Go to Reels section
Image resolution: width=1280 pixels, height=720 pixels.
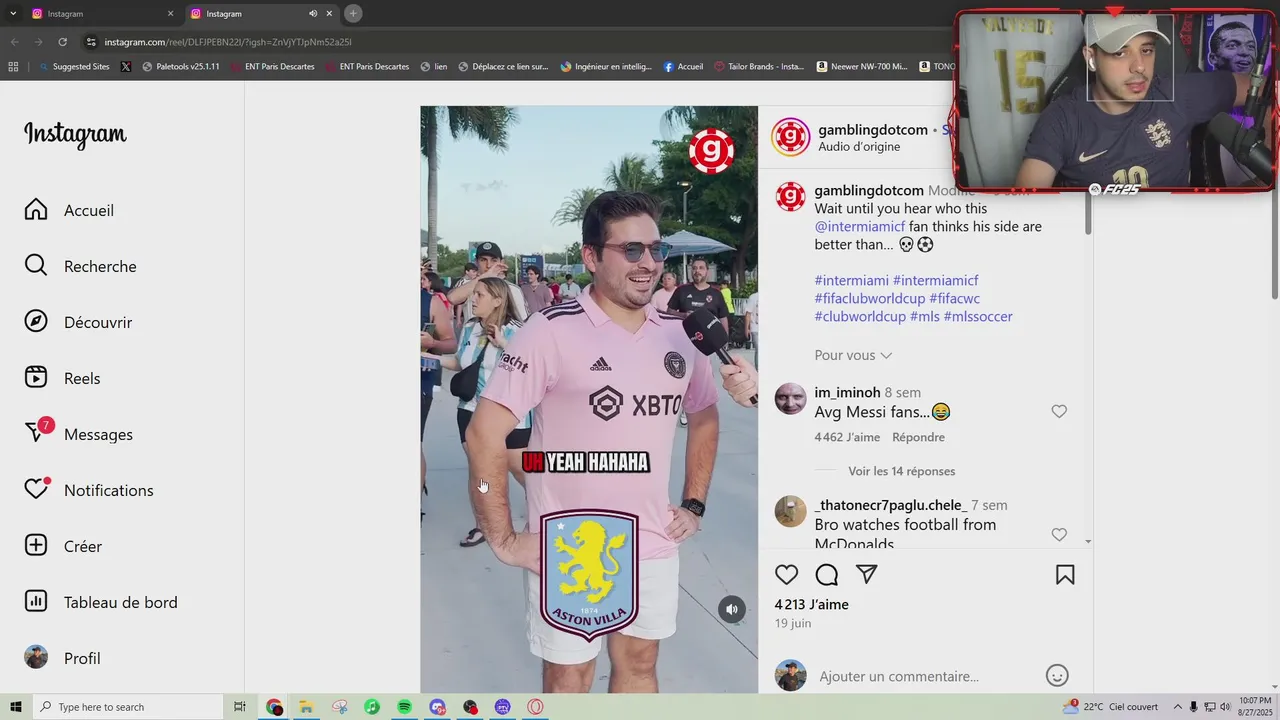coord(62,378)
